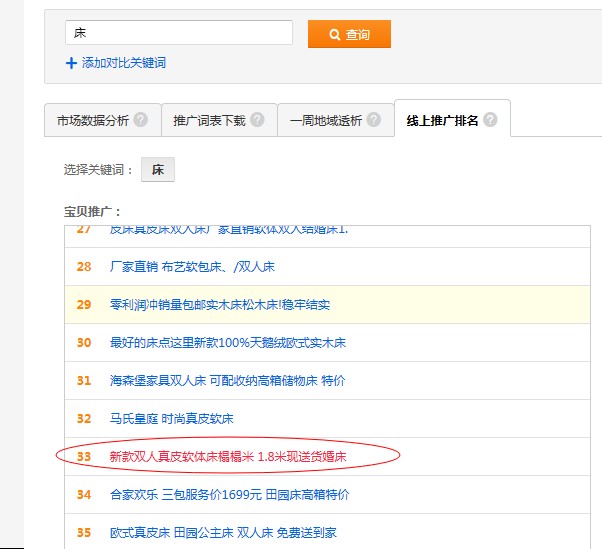Click help icon beside 一周地域透析
Image resolution: width=602 pixels, height=549 pixels.
(x=374, y=120)
